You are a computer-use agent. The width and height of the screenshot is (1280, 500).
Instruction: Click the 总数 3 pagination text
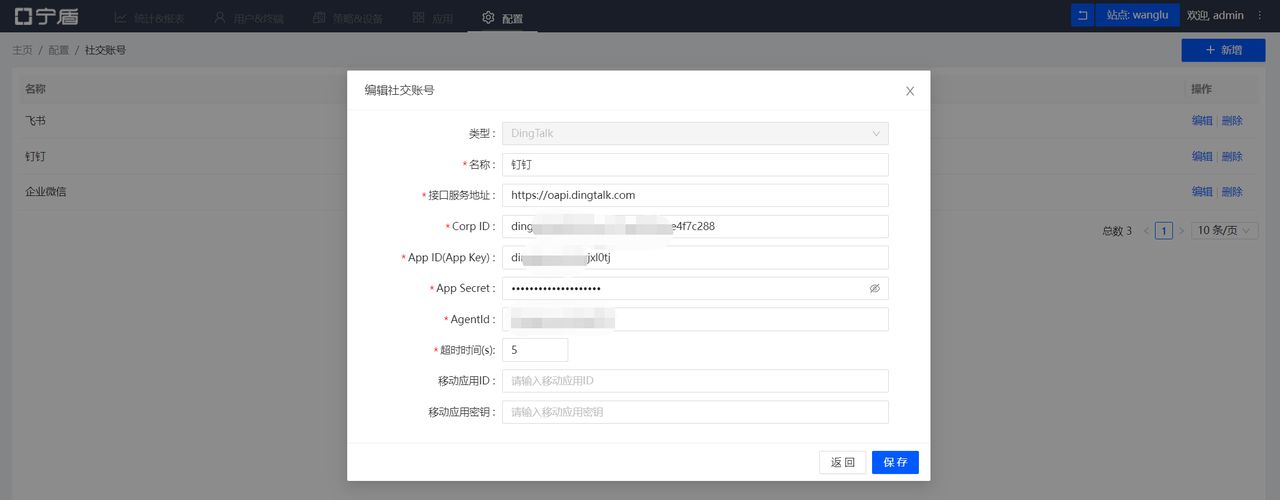pos(1117,231)
